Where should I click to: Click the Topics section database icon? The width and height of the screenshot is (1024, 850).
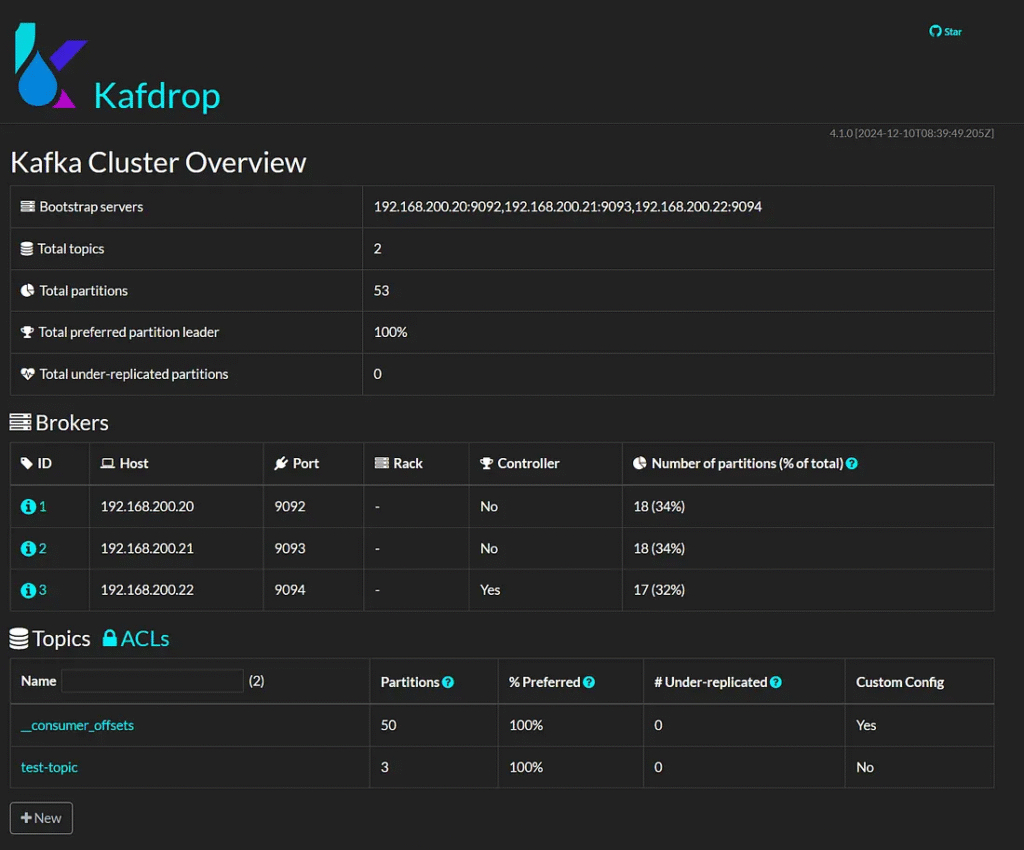(x=19, y=638)
